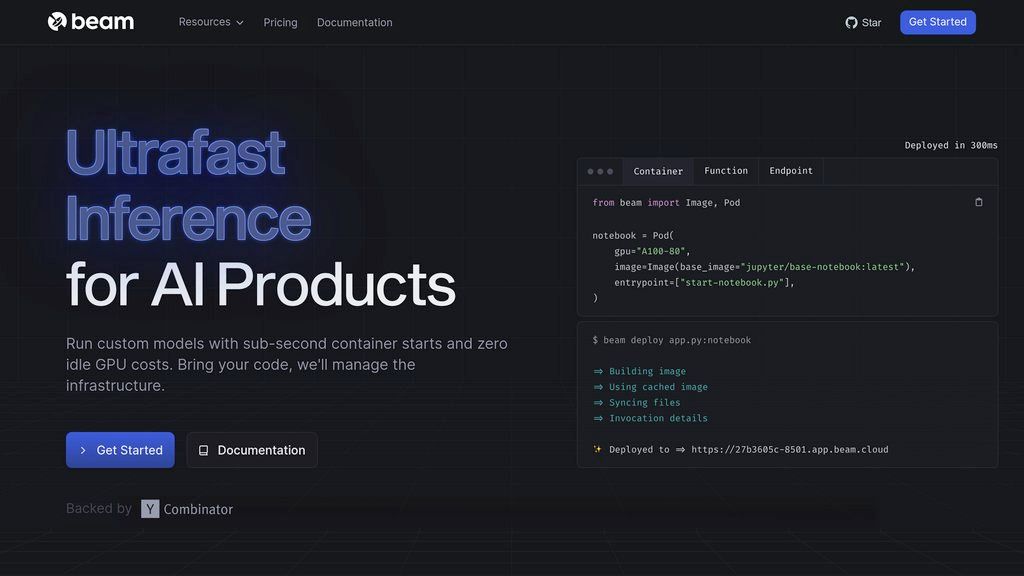Click the "Invocation details" log line

coord(650,418)
